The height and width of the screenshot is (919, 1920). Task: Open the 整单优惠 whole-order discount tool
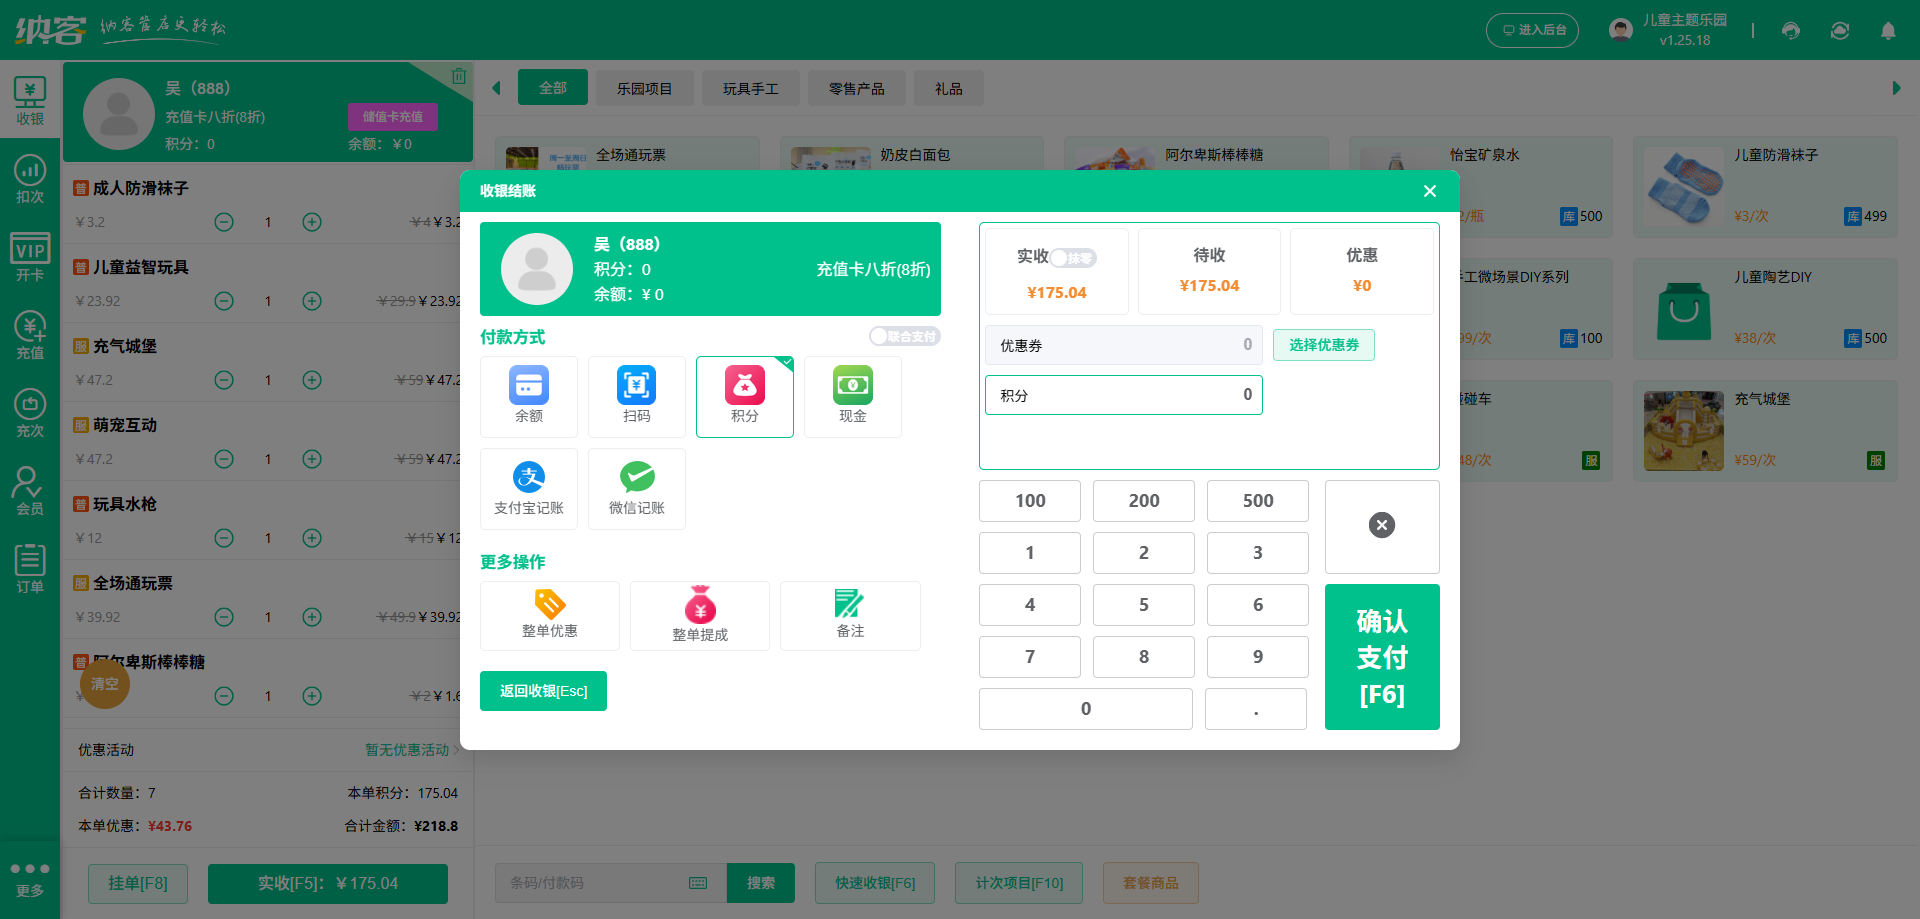[x=549, y=615]
